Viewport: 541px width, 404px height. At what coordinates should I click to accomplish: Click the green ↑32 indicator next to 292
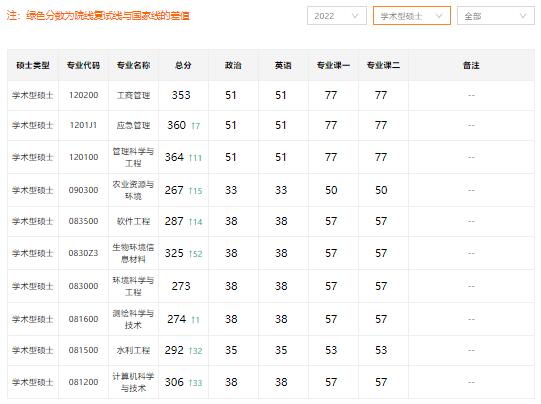(x=196, y=351)
